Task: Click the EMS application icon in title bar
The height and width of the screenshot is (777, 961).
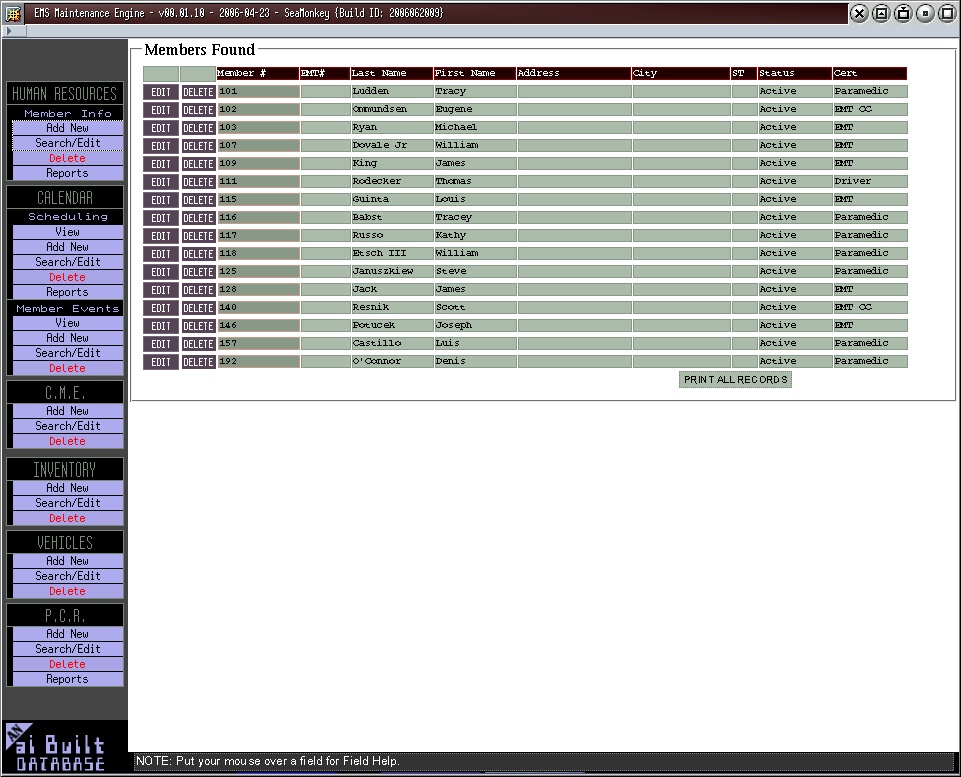Action: [13, 13]
